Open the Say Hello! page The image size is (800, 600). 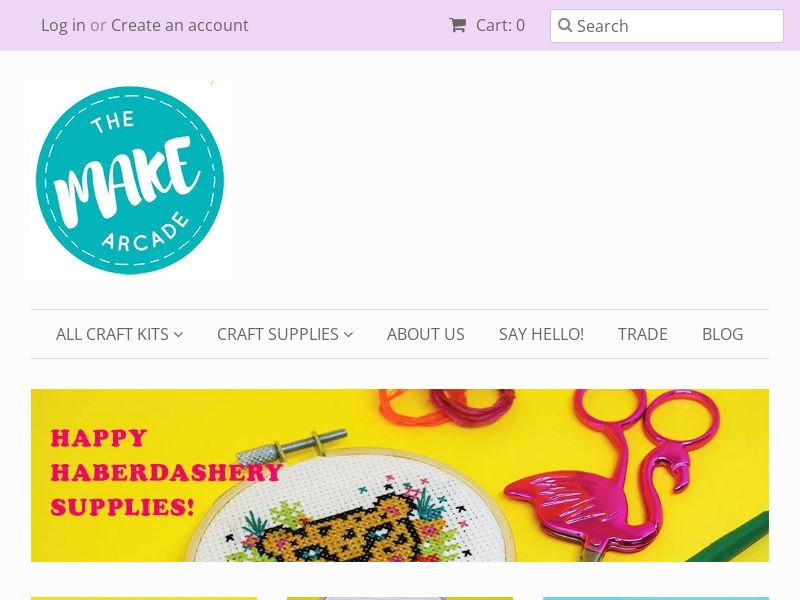541,334
